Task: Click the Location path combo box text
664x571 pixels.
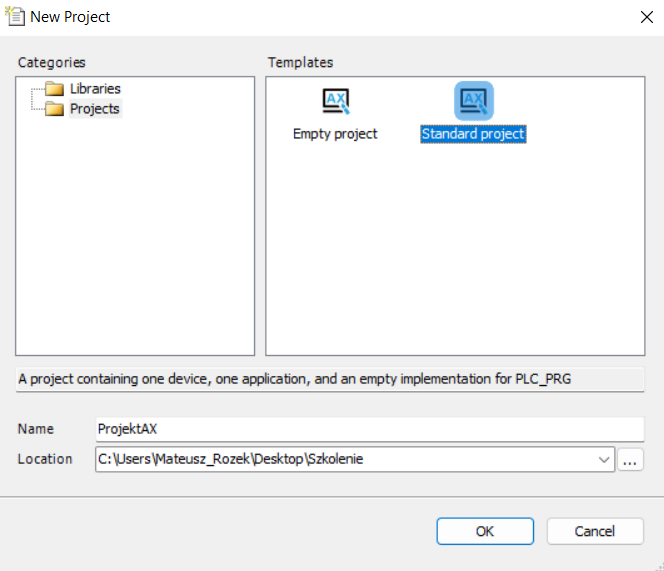Action: click(340, 460)
